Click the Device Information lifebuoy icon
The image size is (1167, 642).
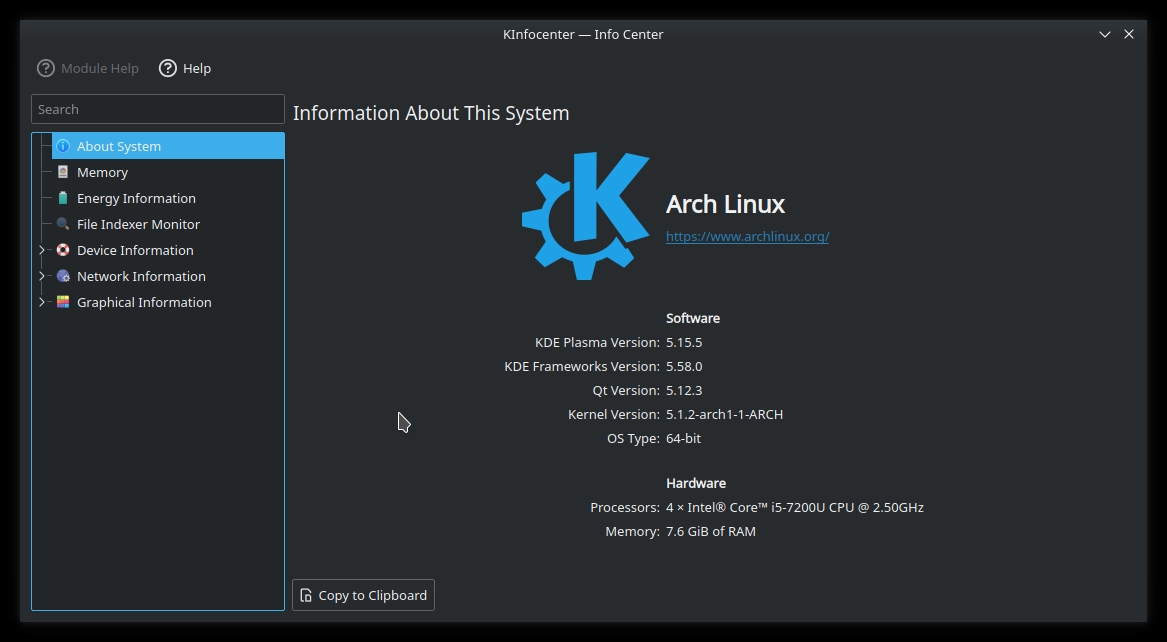(63, 250)
